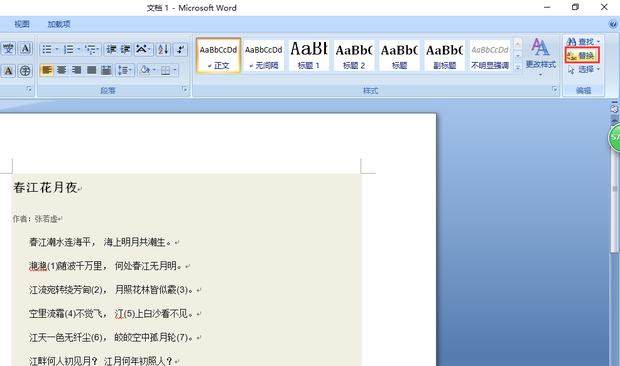Click 查找 Find button
Viewport: 620px width, 366px height.
click(x=580, y=42)
